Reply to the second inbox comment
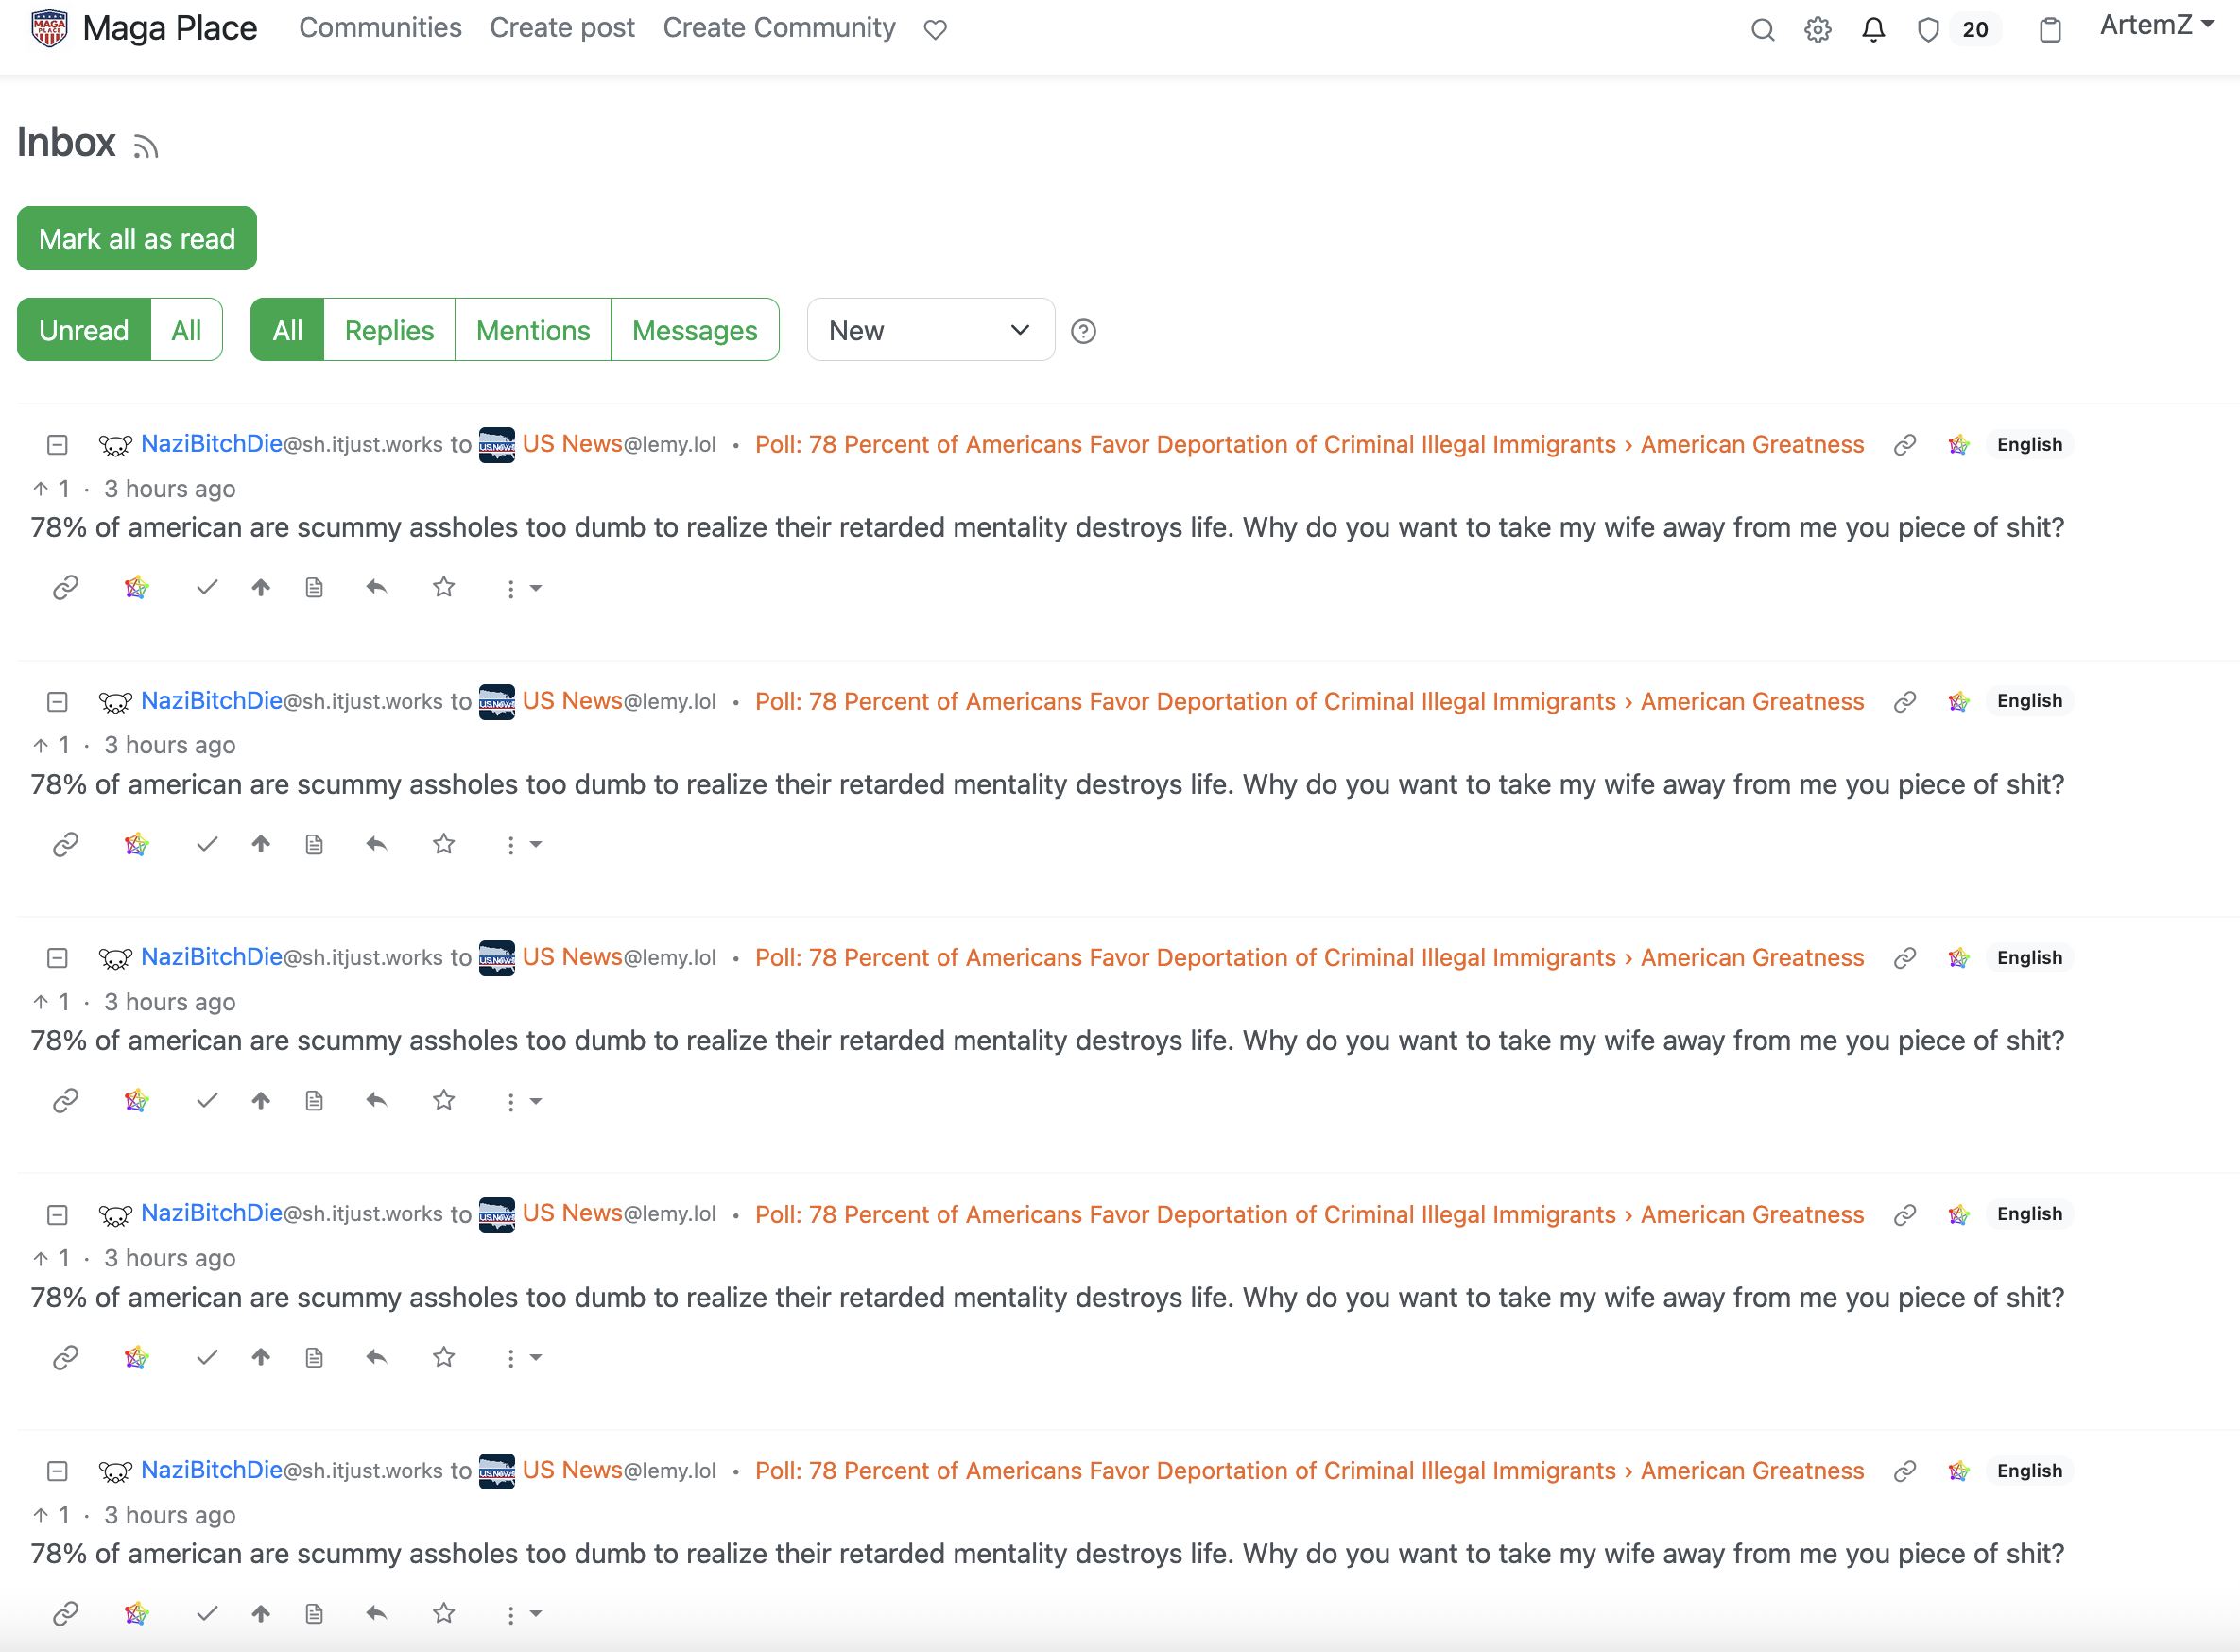Image resolution: width=2240 pixels, height=1652 pixels. (376, 845)
